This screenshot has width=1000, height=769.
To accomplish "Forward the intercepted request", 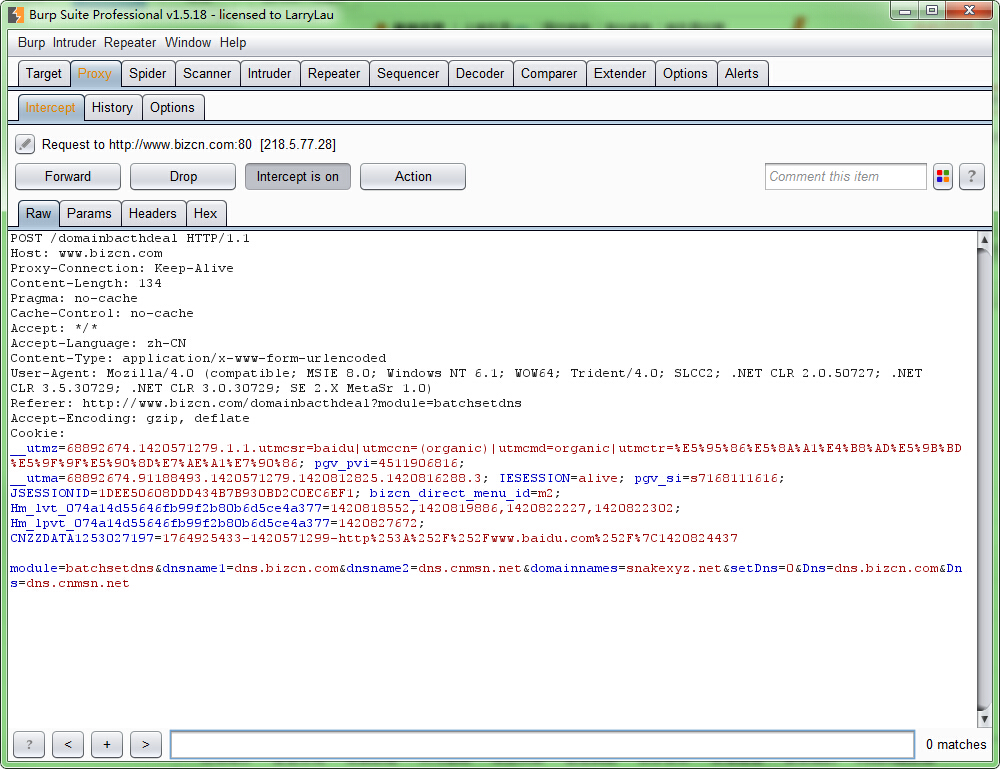I will (68, 177).
